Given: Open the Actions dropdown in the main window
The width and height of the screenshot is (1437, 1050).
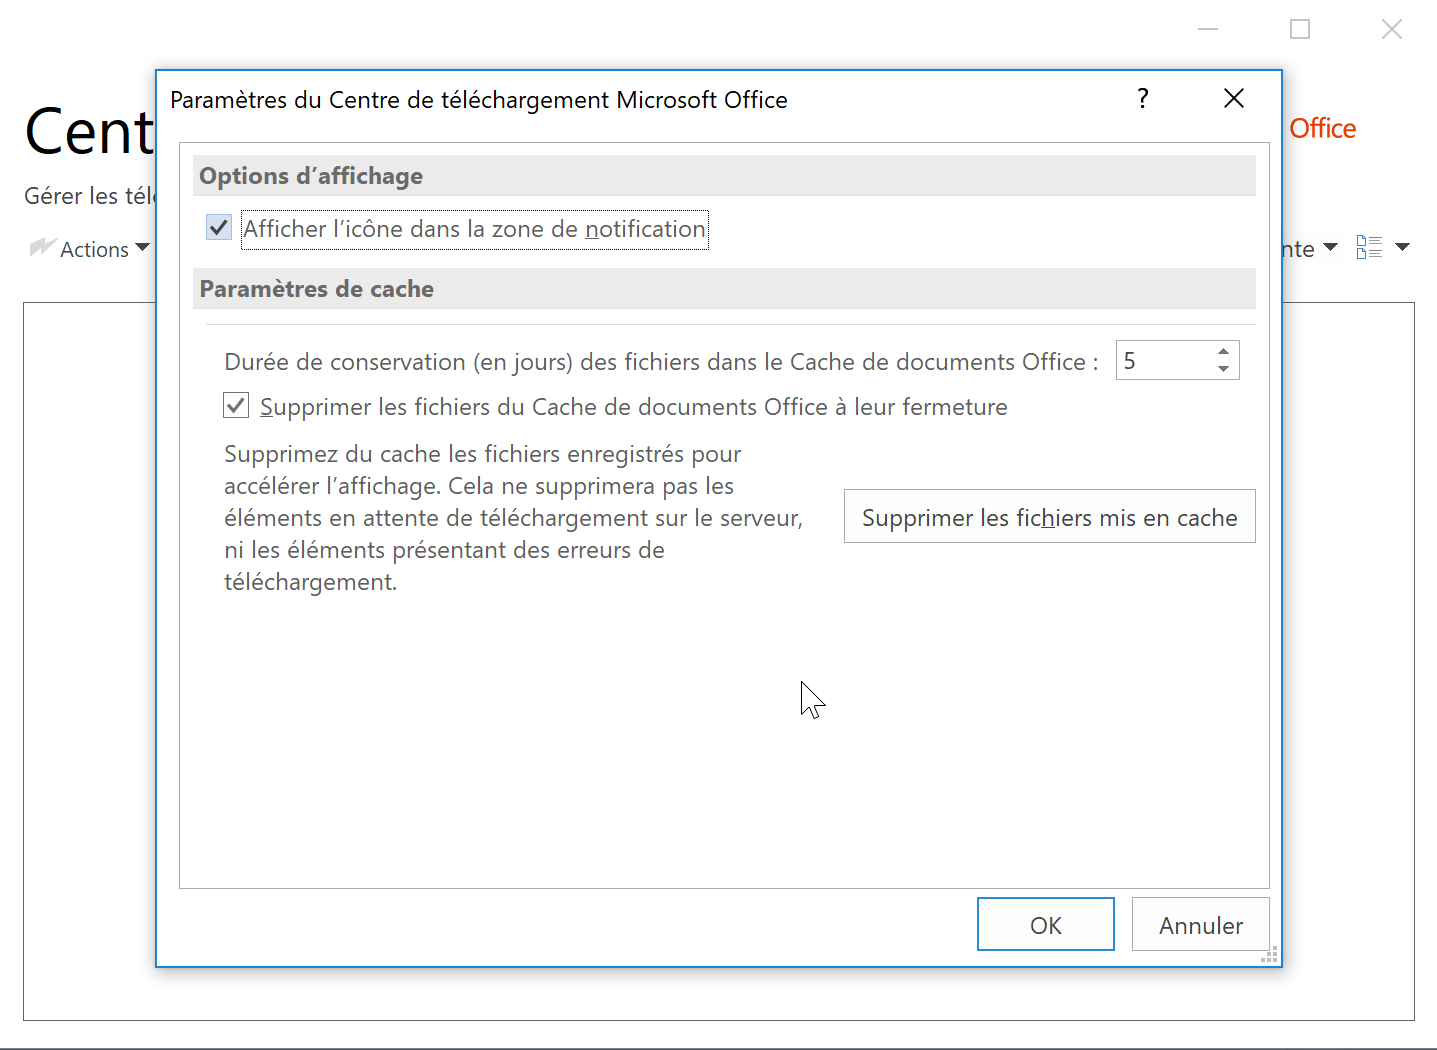Looking at the screenshot, I should point(142,247).
